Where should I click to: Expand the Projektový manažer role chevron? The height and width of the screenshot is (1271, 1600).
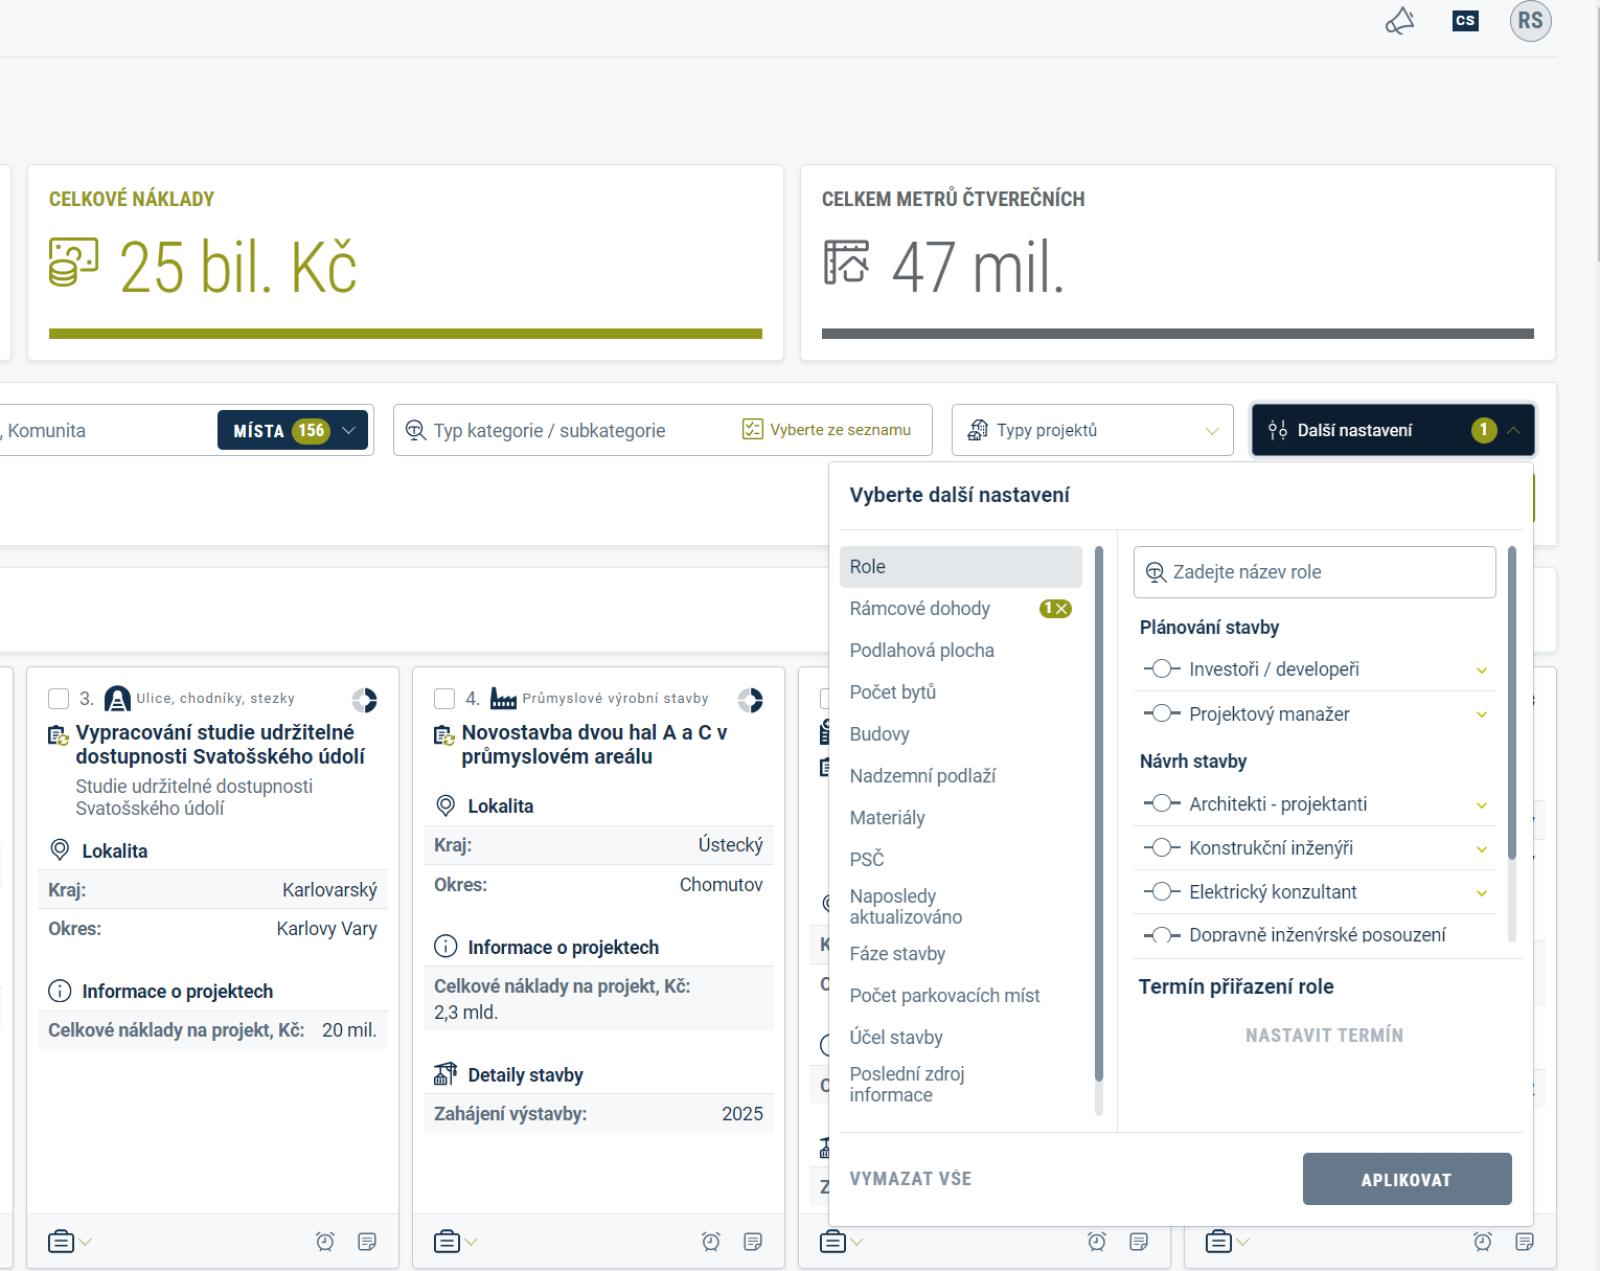[x=1481, y=714]
